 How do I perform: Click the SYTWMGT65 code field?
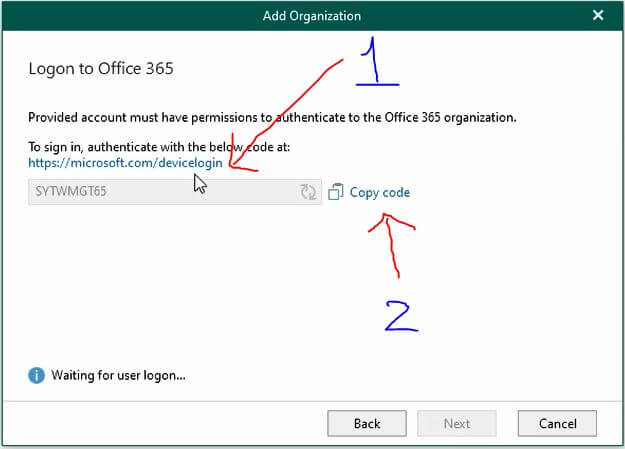coord(175,192)
